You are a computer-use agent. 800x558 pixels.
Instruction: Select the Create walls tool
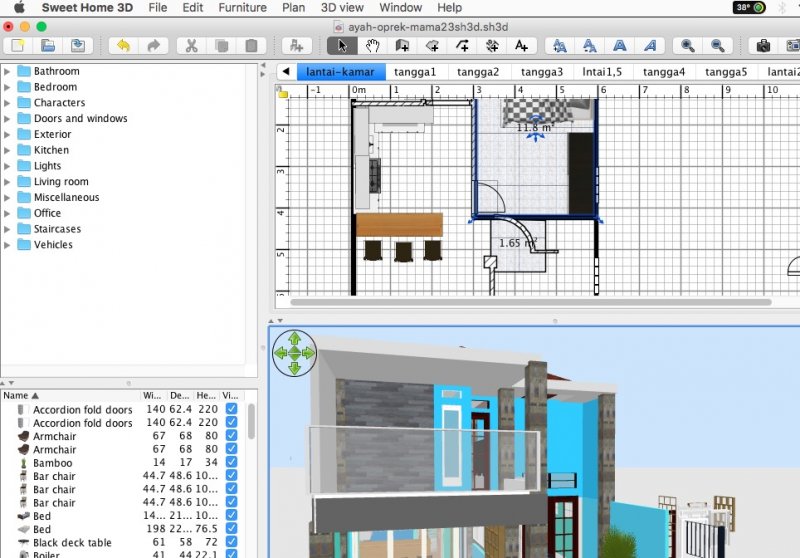point(402,46)
